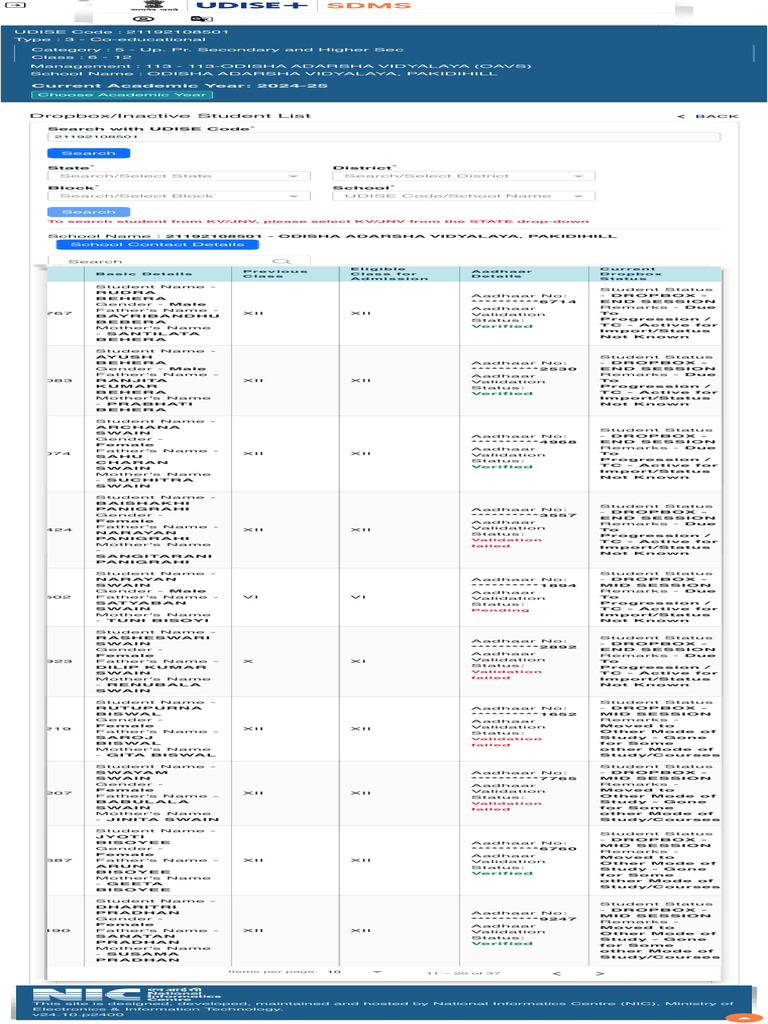Select the student row for RASHESWARI SWAIN
The image size is (768, 1024).
coord(384,662)
